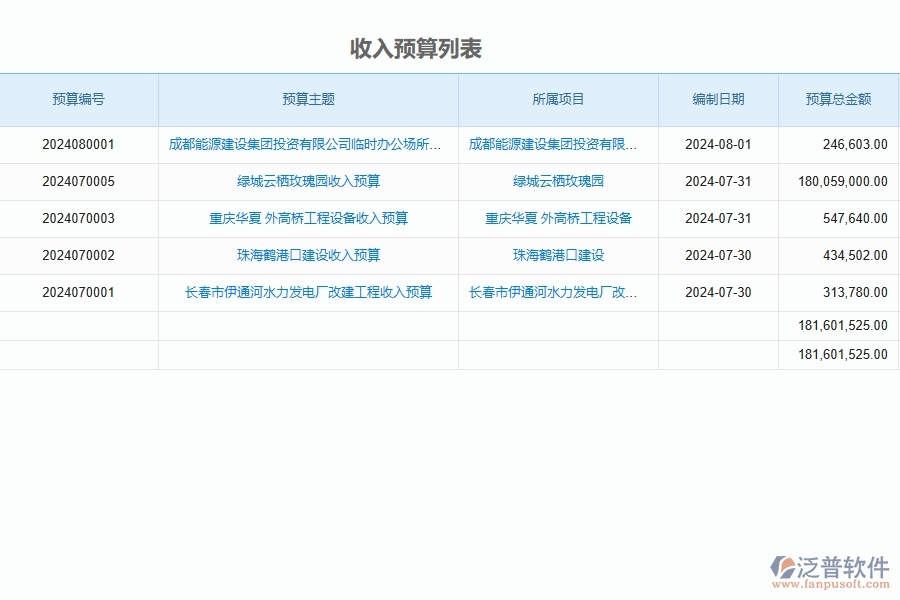Sort by the 所属项目 column header
The height and width of the screenshot is (600, 900).
558,99
